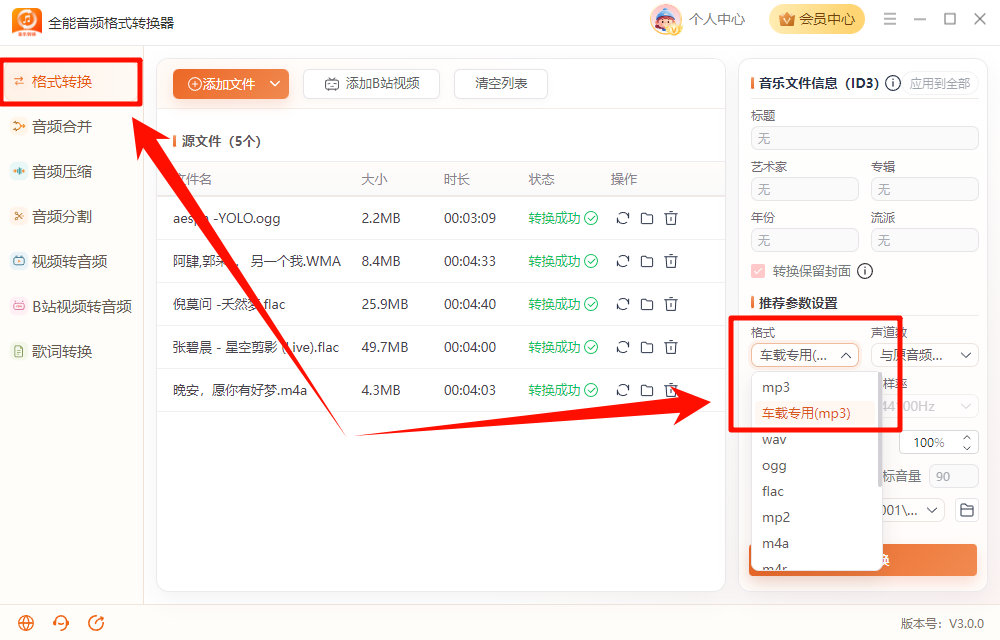Choose m4a from the format list
Image resolution: width=1000 pixels, height=640 pixels.
[816, 543]
